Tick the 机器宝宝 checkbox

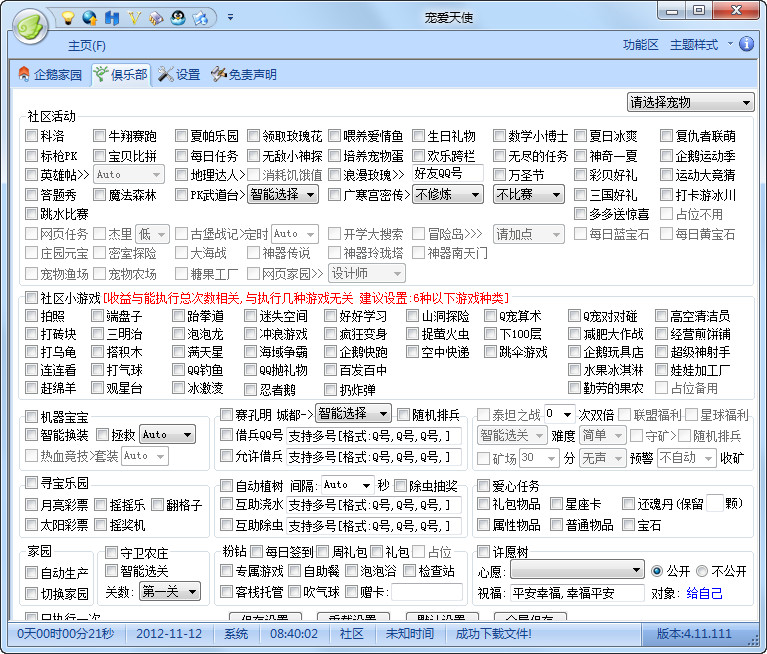(x=32, y=417)
